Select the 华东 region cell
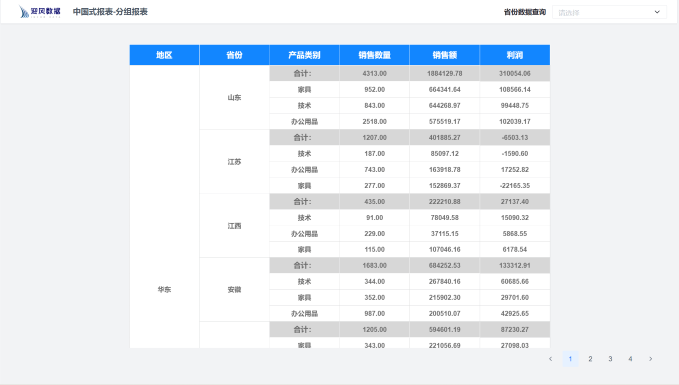Screen dimensions: 679x385 click(165, 289)
